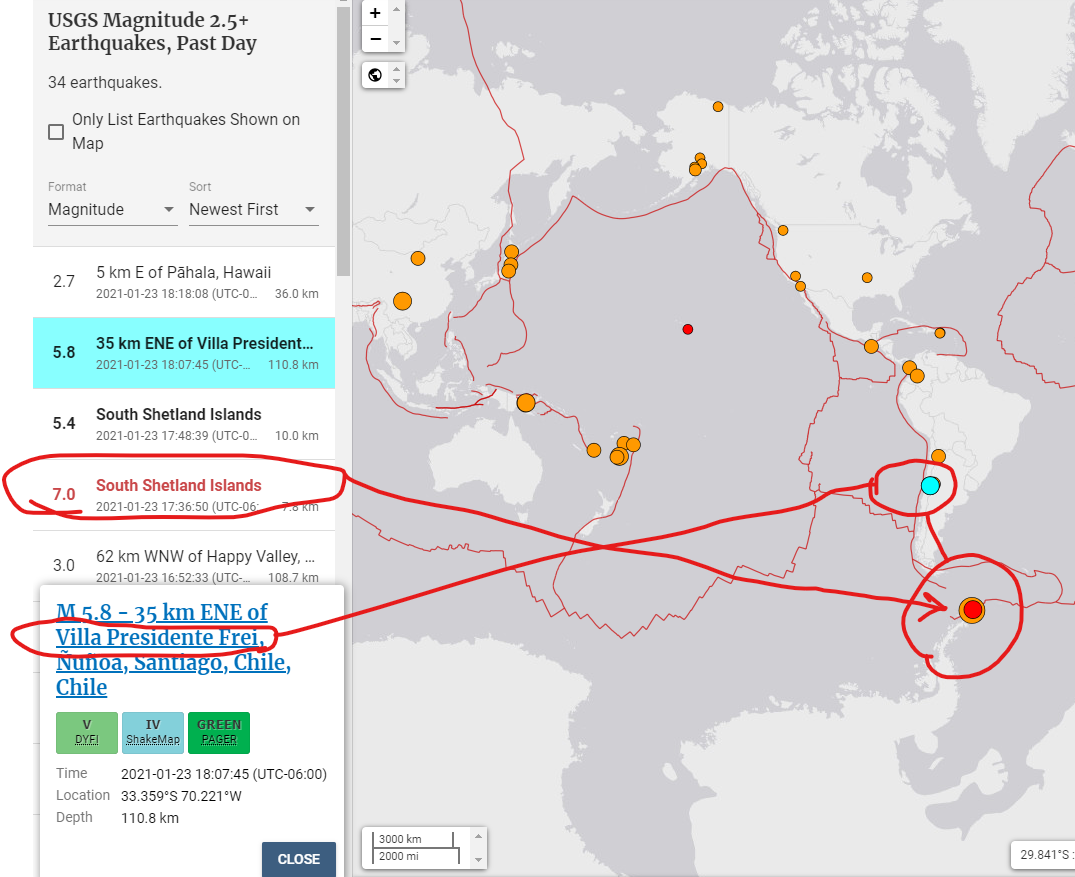
Task: Zoom in with the plus button
Action: point(375,13)
